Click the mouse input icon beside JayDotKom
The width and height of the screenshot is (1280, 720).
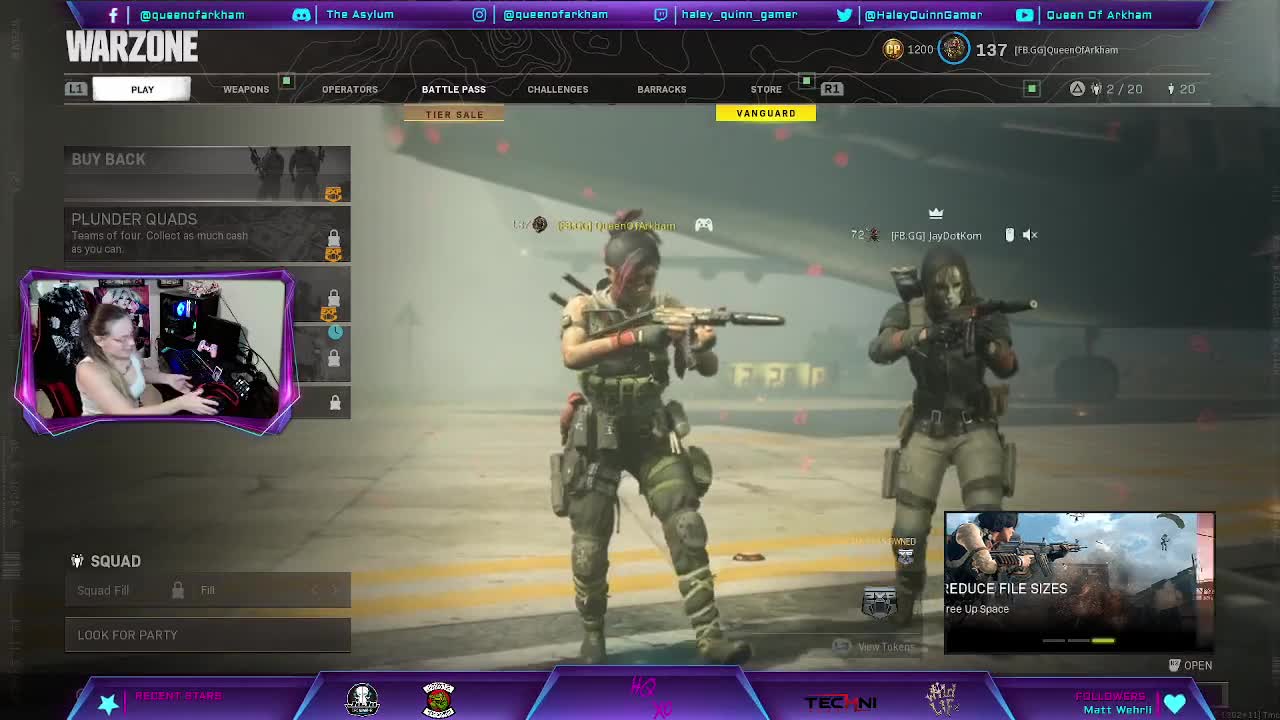tap(1010, 235)
